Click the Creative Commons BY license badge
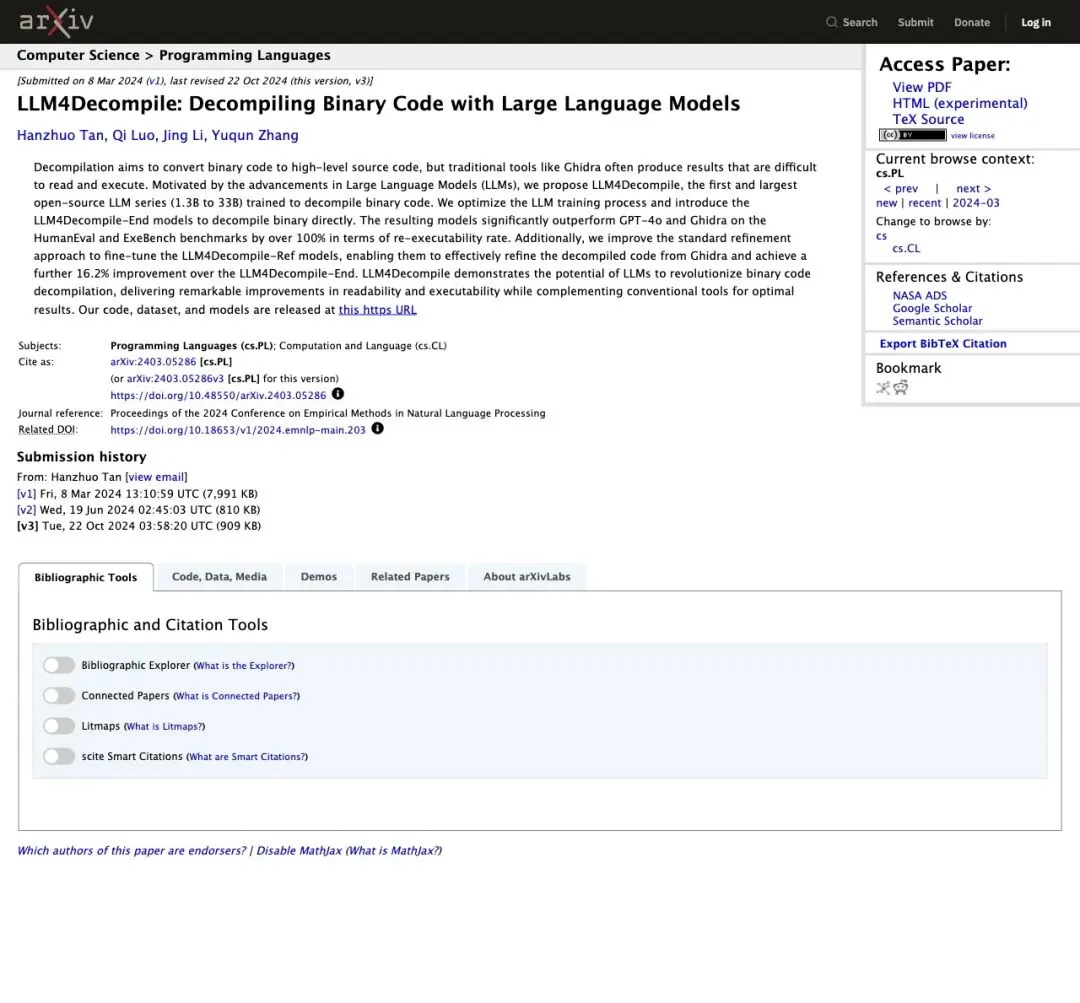 click(912, 135)
